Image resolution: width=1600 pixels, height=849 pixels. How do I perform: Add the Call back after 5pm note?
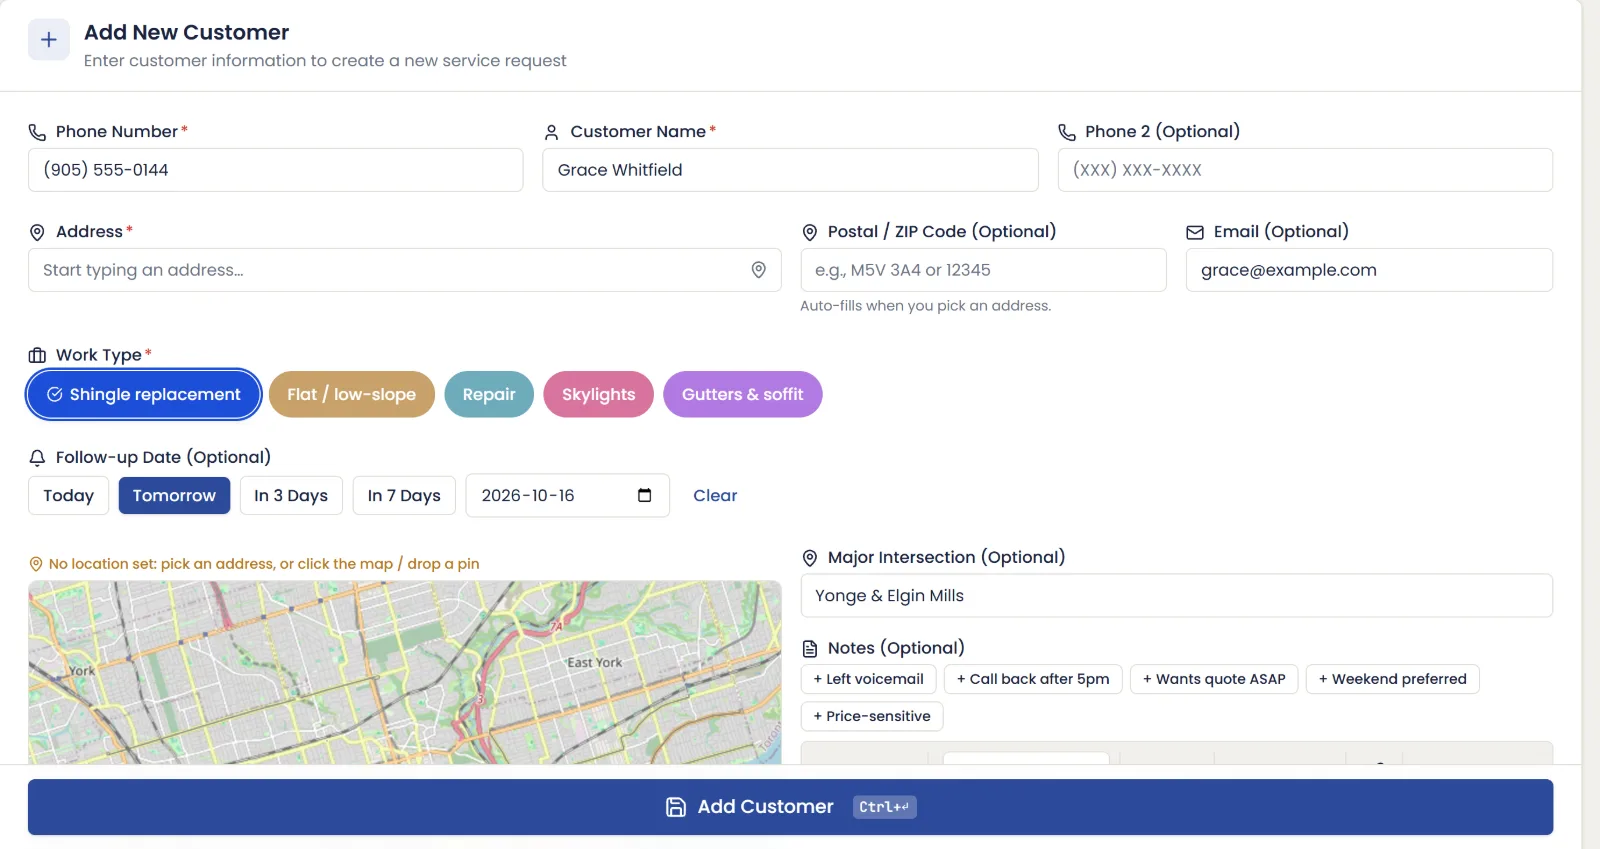coord(1033,679)
